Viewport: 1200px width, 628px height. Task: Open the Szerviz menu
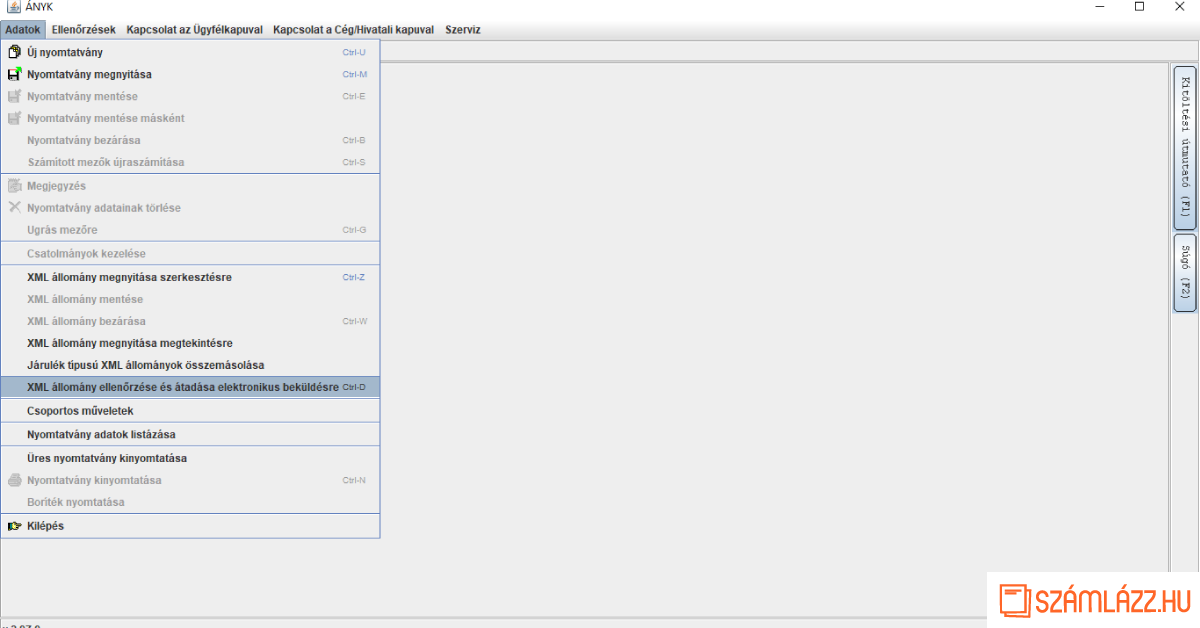pos(463,30)
